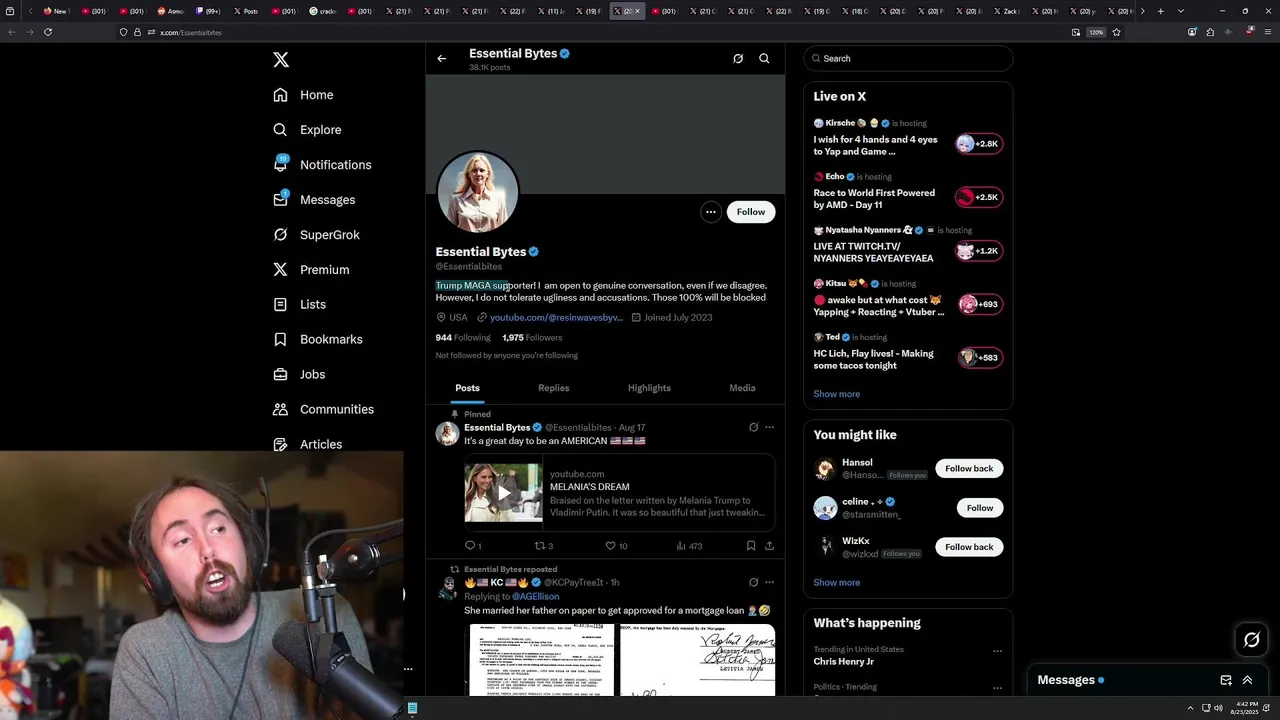
Task: Switch to the Media tab
Action: 742,388
